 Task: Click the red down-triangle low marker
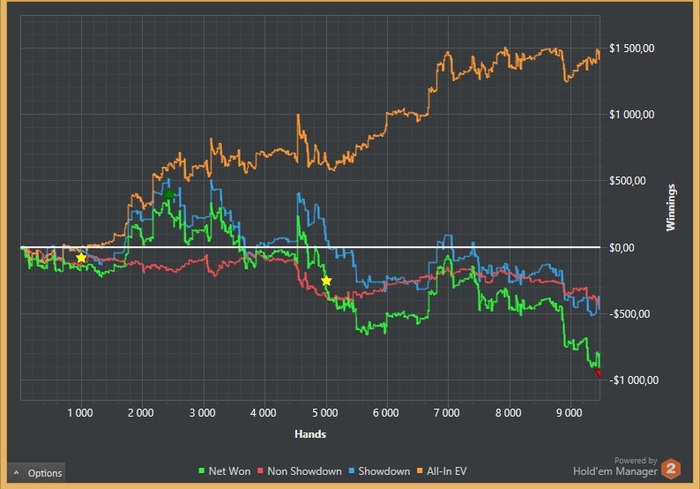(598, 372)
